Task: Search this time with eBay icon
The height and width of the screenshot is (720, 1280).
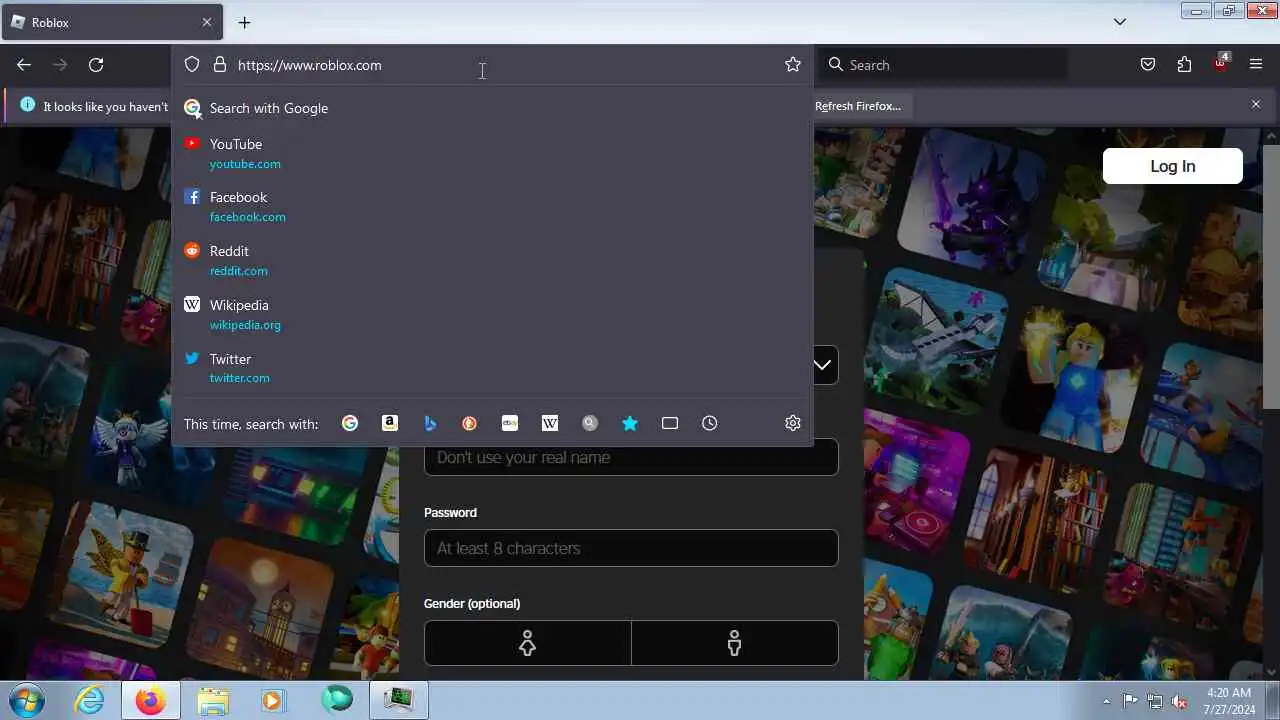Action: (x=510, y=423)
